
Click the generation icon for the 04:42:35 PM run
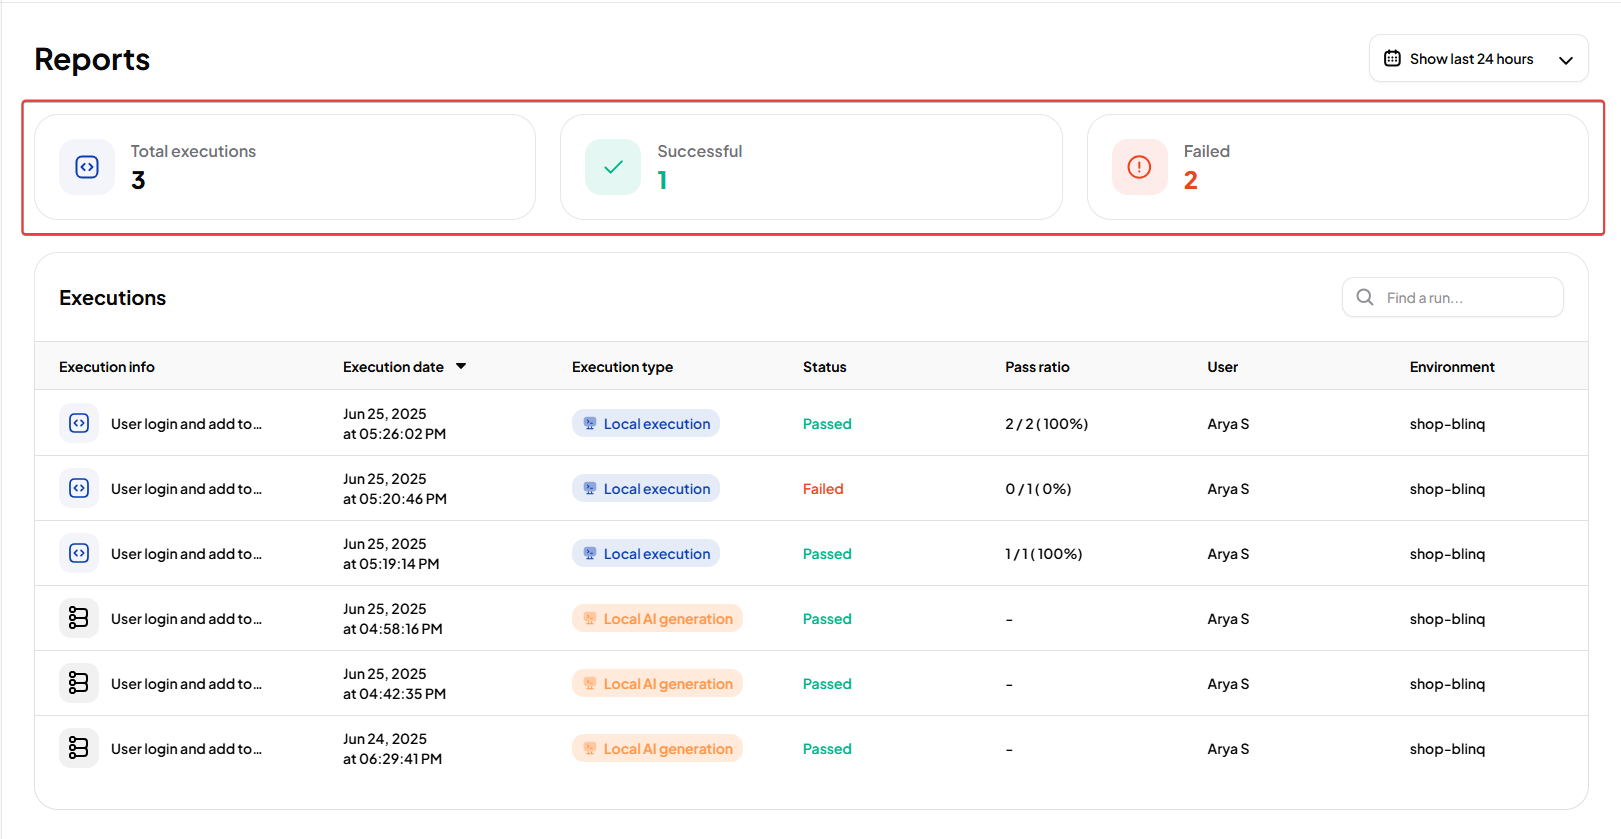(x=79, y=683)
